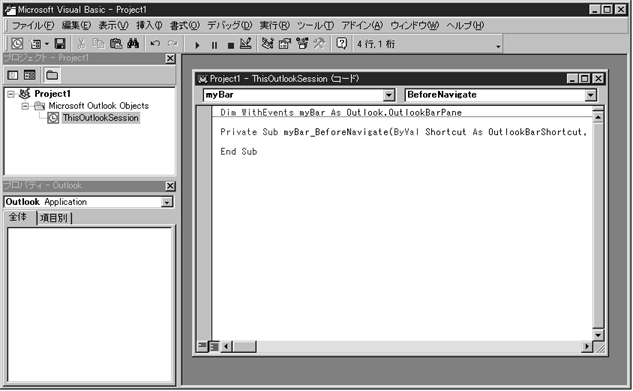The height and width of the screenshot is (391, 633).
Task: Close the プロパティ - Outlook panel
Action: click(170, 186)
